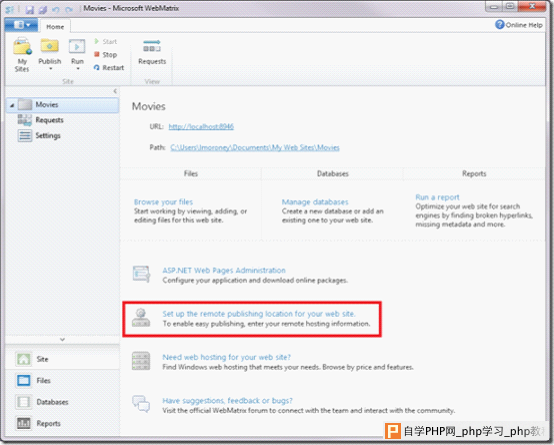Screen dimensions: 554x445
Task: Open Have suggestions, feedback or bugs link
Action: click(227, 400)
